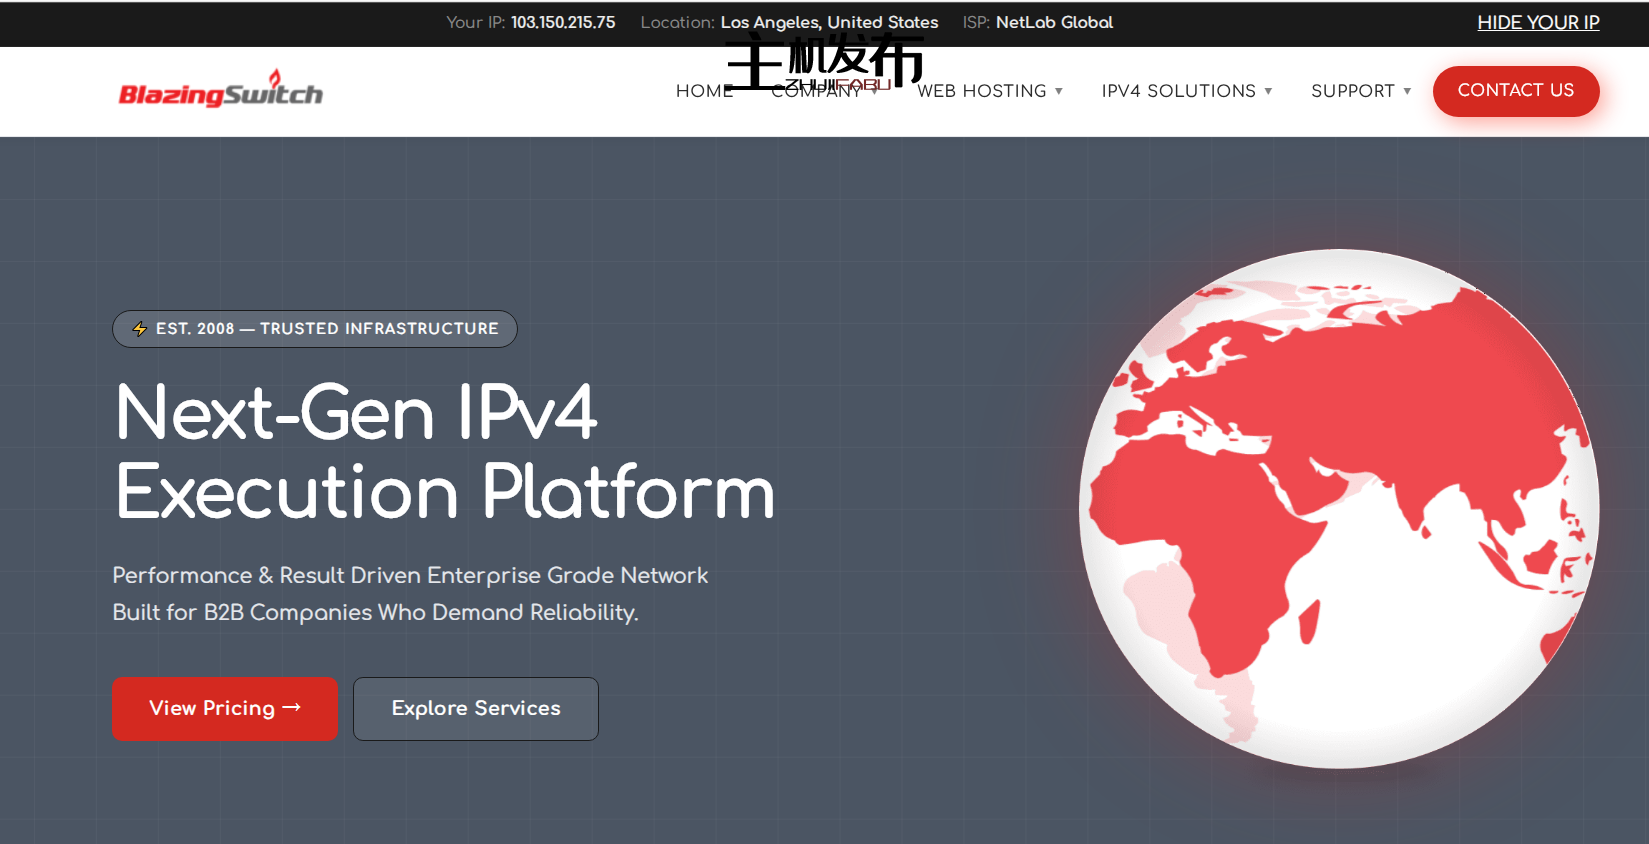Click the IP address 103.150.215.75

coord(563,22)
